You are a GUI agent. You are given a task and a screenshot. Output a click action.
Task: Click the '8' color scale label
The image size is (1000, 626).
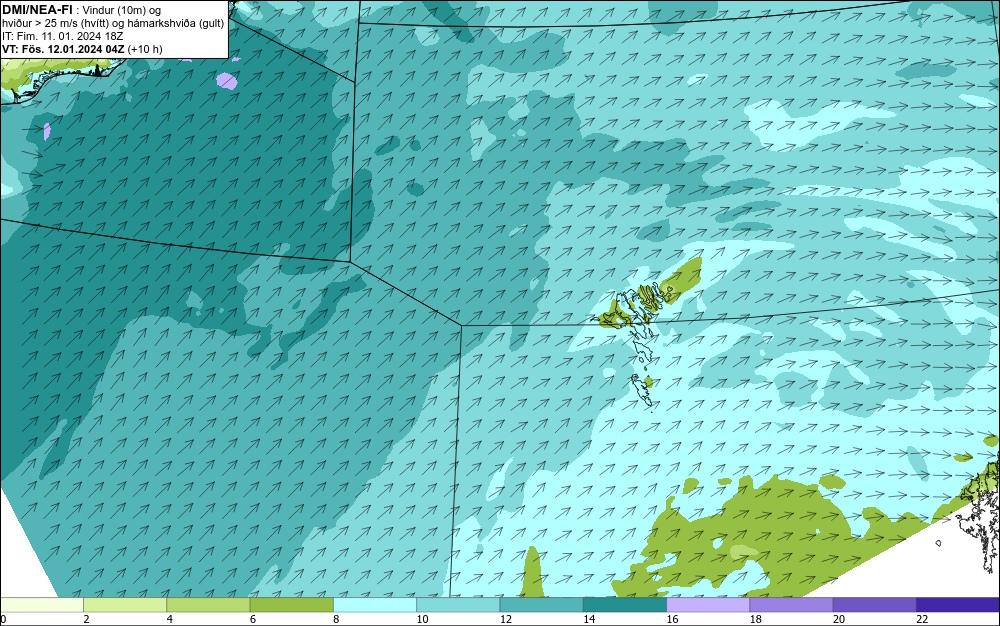pyautogui.click(x=336, y=619)
